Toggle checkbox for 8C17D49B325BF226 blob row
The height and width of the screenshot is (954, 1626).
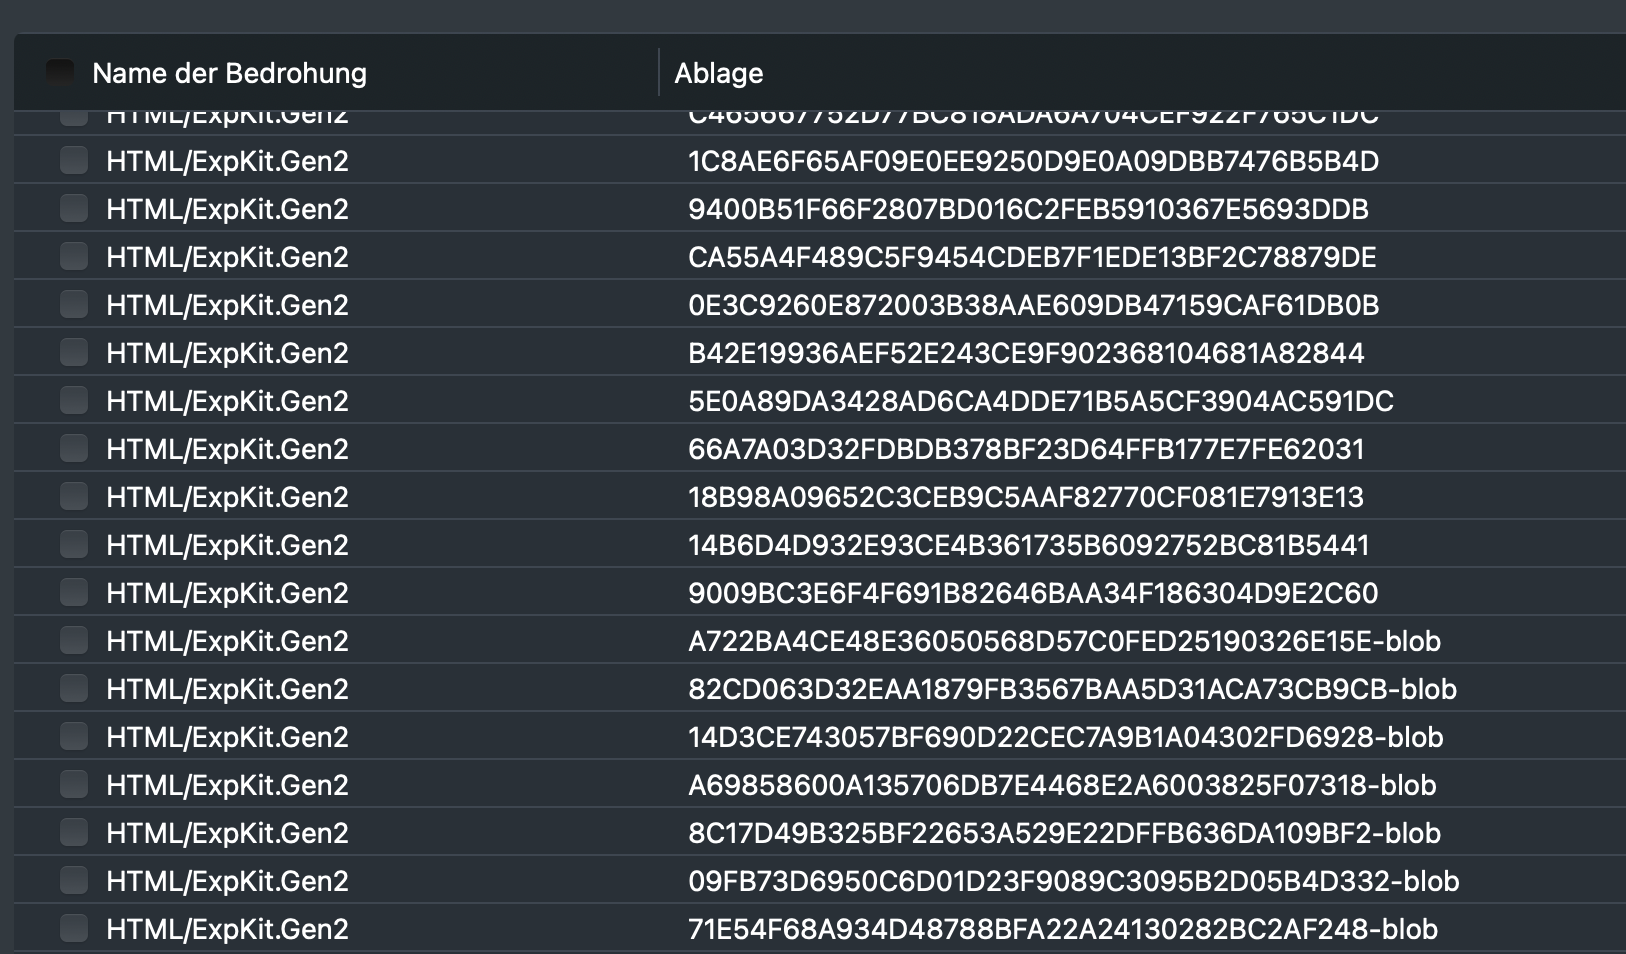coord(74,832)
